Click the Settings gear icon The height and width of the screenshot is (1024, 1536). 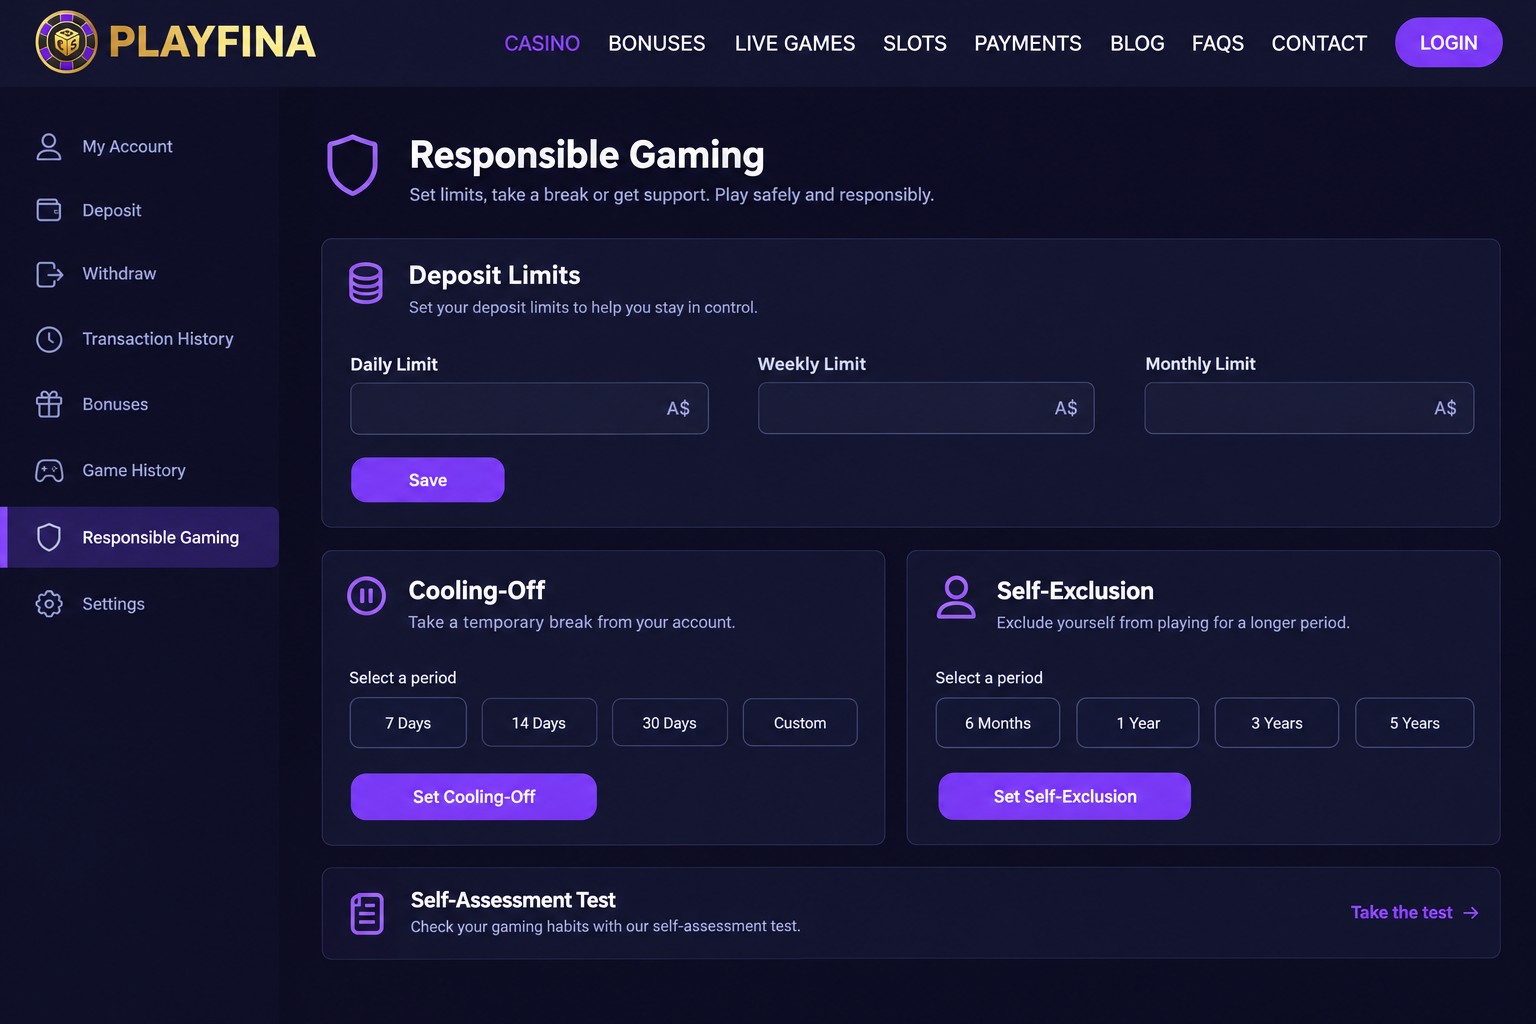[x=49, y=604]
